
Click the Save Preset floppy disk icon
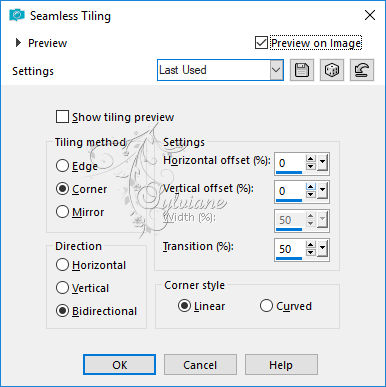(302, 70)
